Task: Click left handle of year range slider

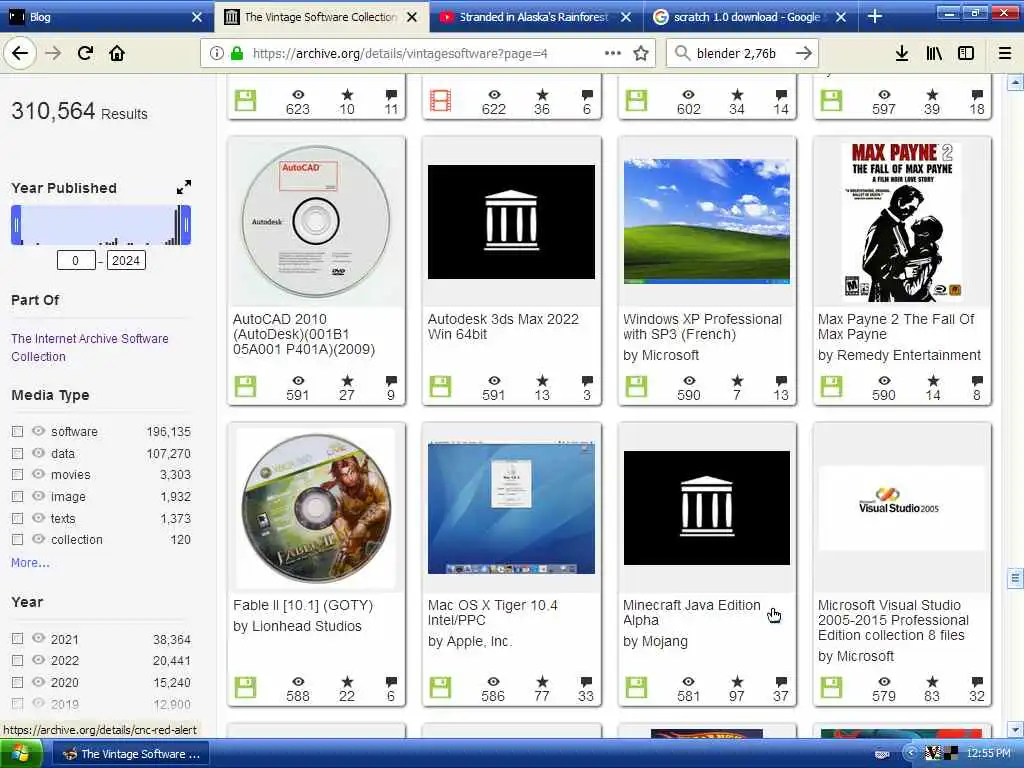Action: coord(16,225)
